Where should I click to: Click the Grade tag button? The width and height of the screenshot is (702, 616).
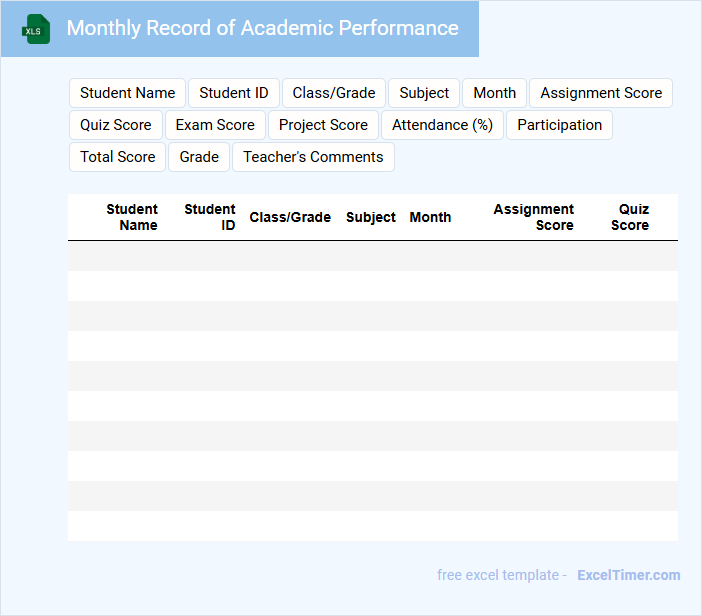point(199,157)
